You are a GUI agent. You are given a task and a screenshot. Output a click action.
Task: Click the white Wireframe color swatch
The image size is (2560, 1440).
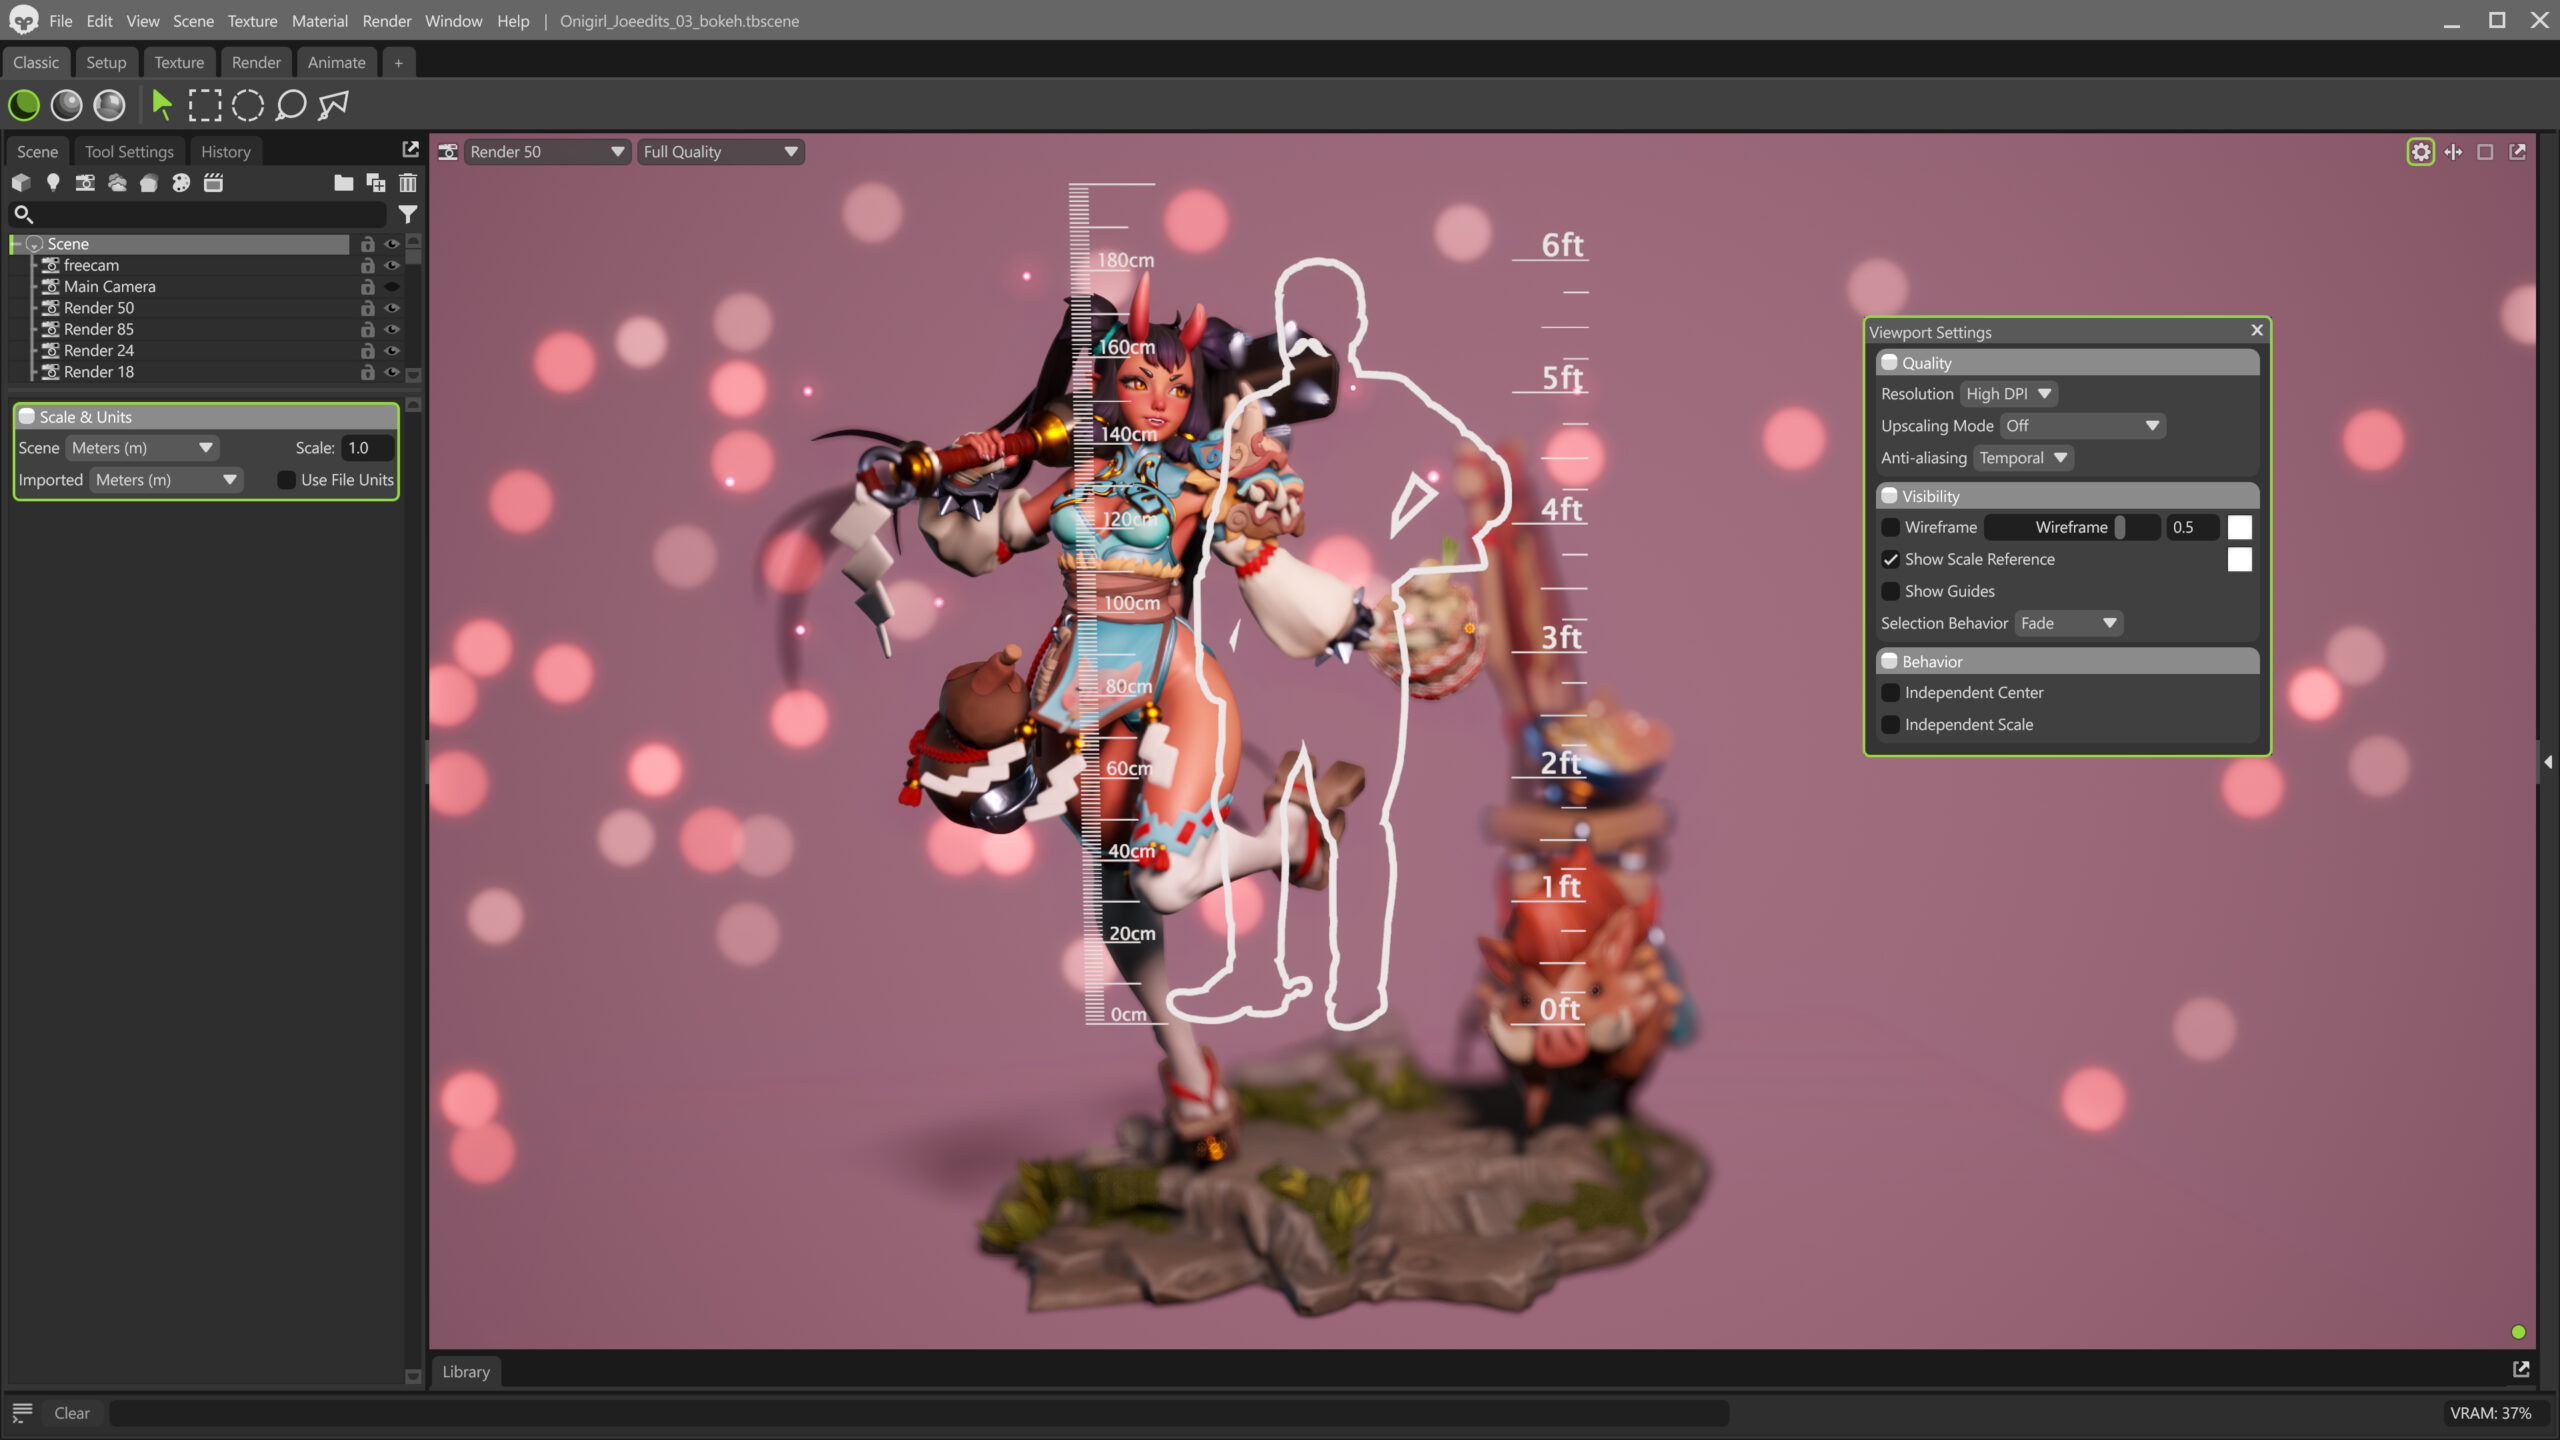tap(2239, 527)
